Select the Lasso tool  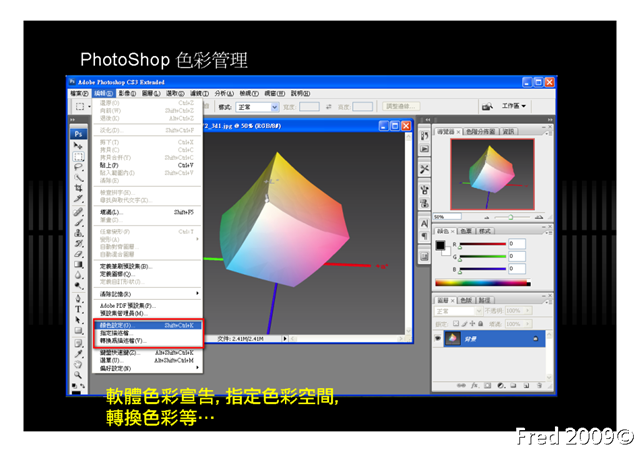(x=78, y=167)
